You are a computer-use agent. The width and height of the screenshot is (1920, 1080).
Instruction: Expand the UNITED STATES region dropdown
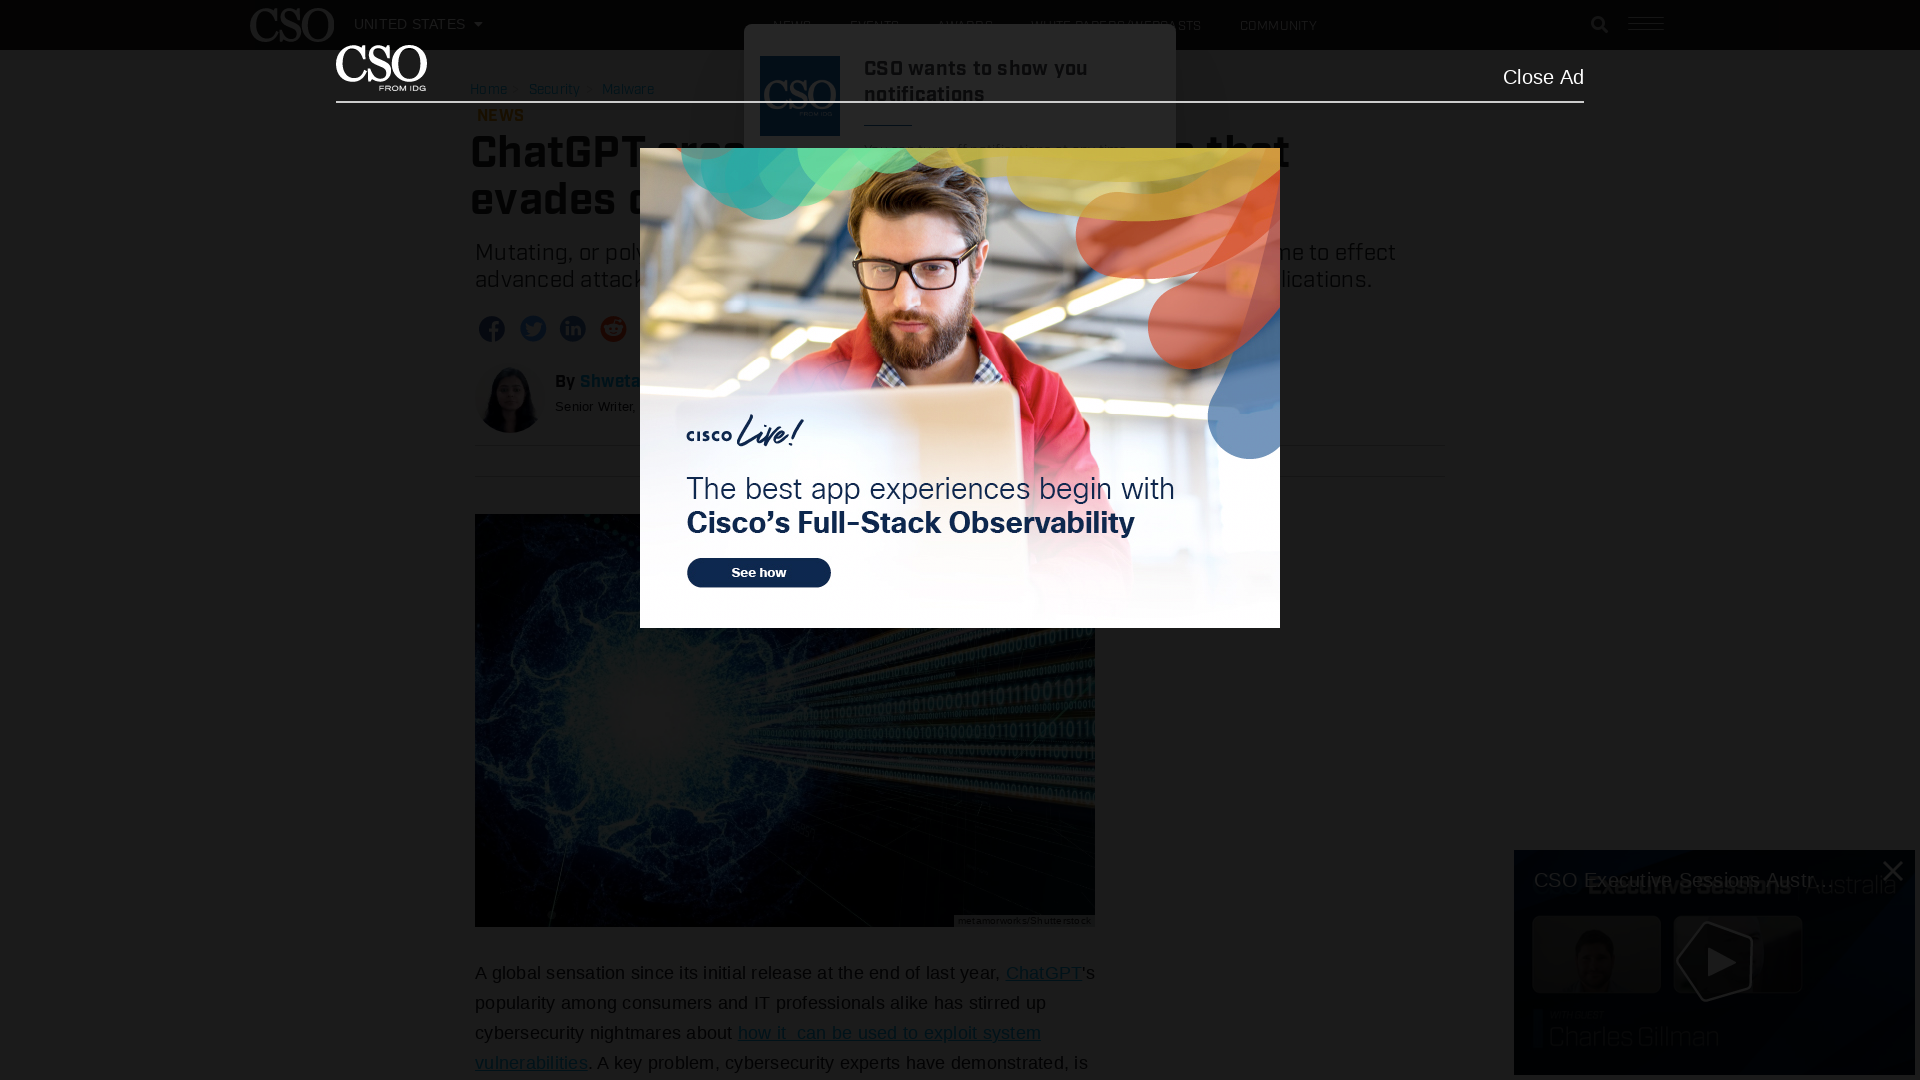417,24
